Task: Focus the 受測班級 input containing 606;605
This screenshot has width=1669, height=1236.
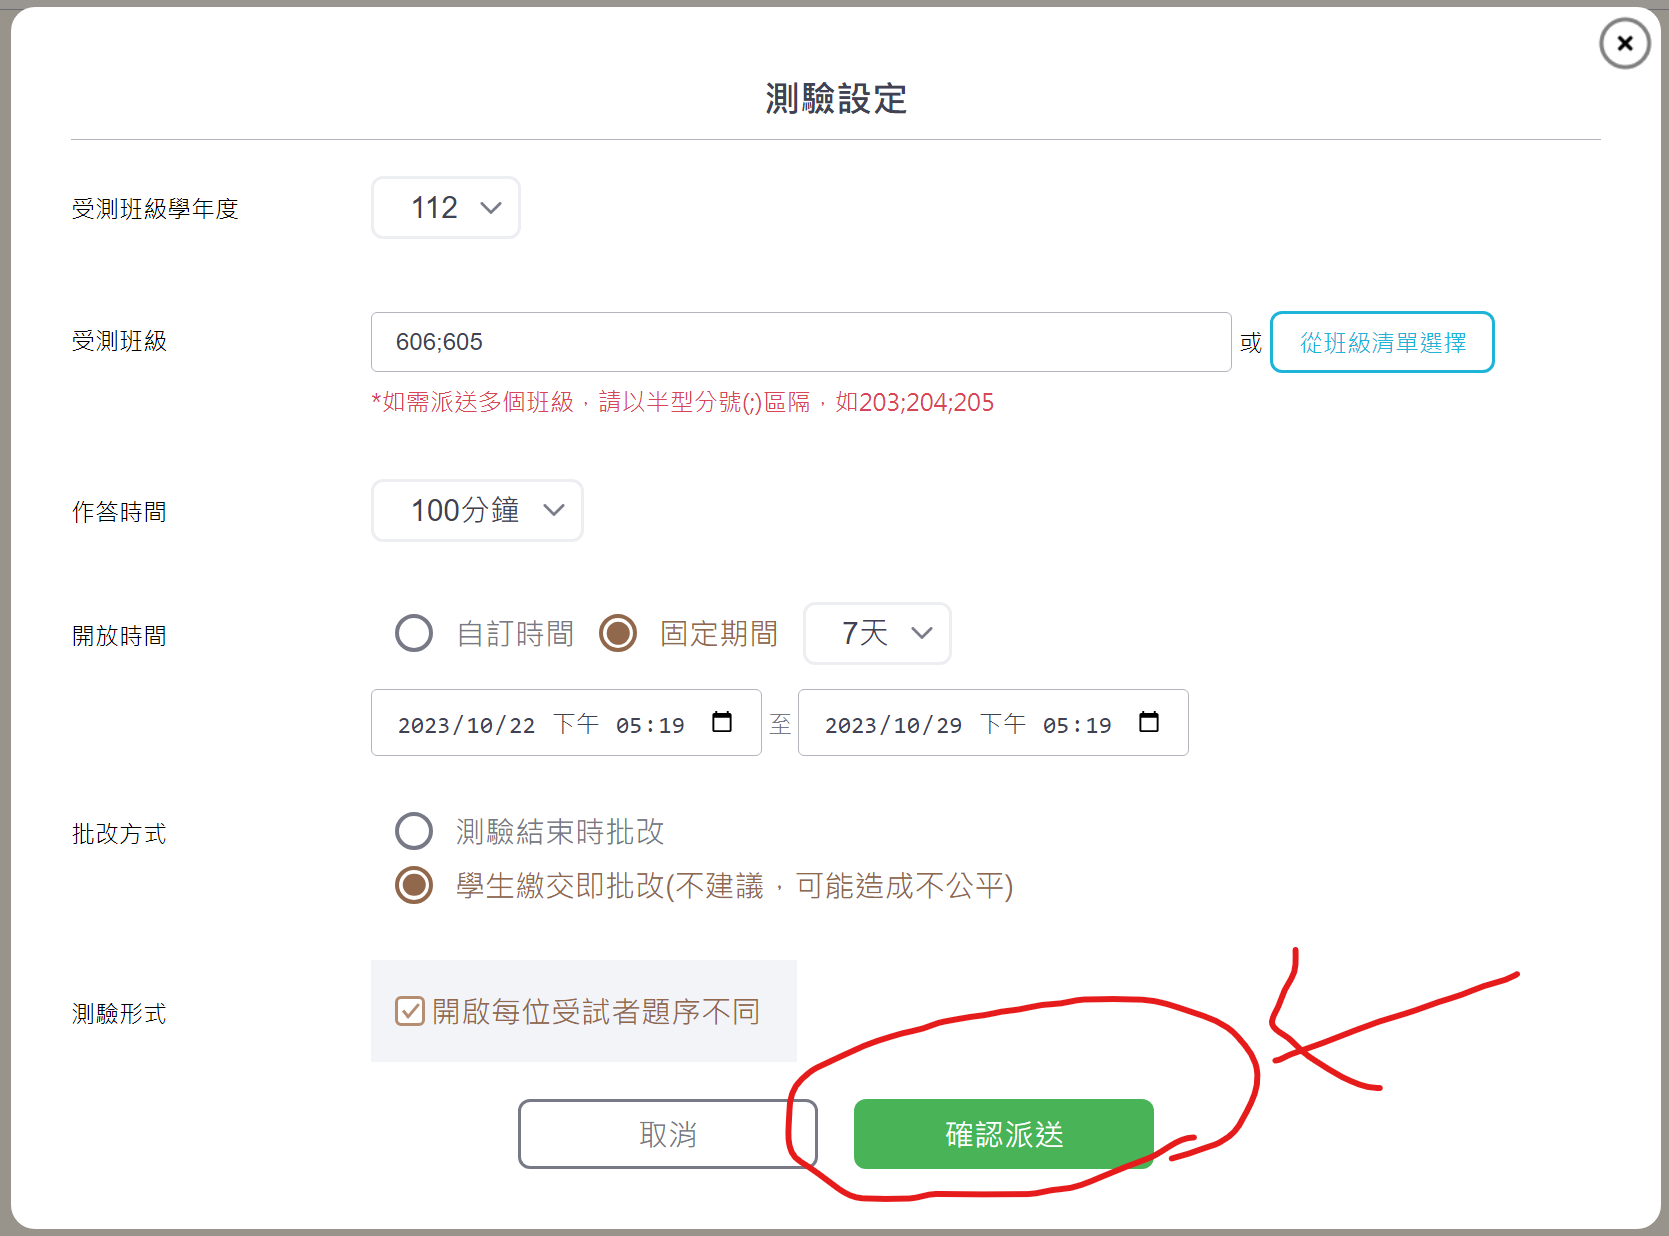Action: click(x=801, y=342)
